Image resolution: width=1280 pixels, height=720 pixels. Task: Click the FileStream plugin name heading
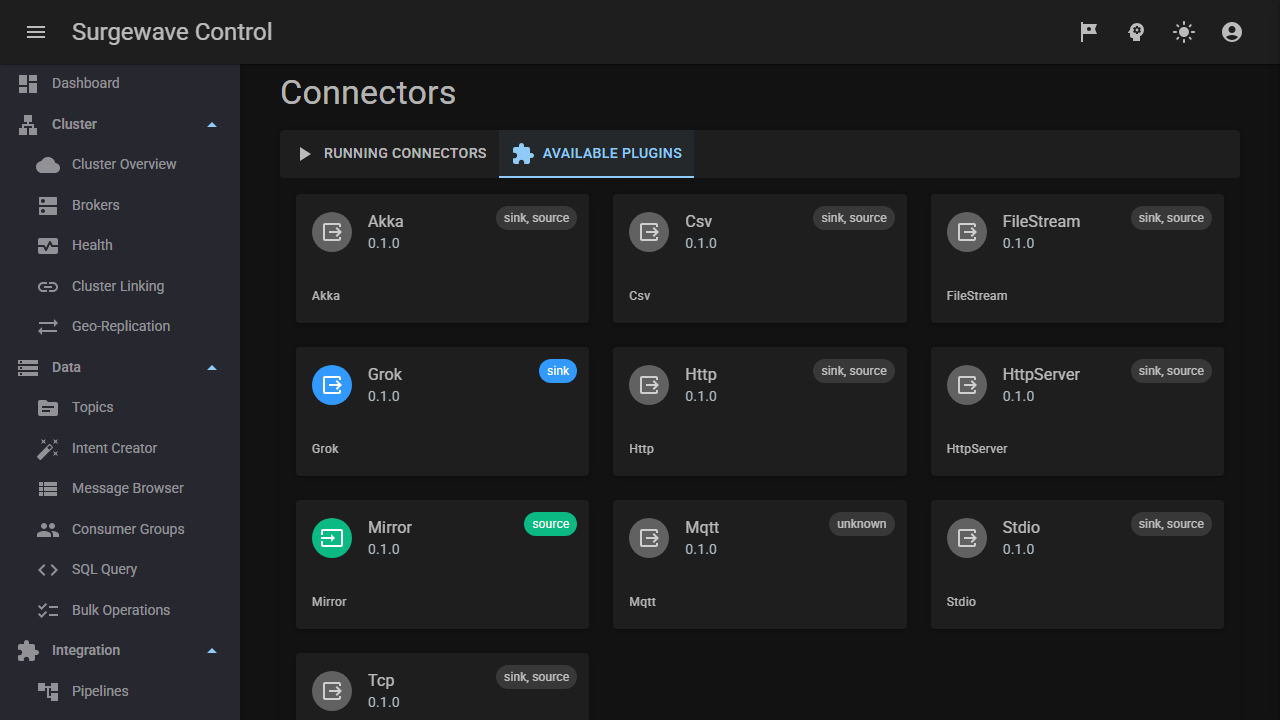(1041, 222)
